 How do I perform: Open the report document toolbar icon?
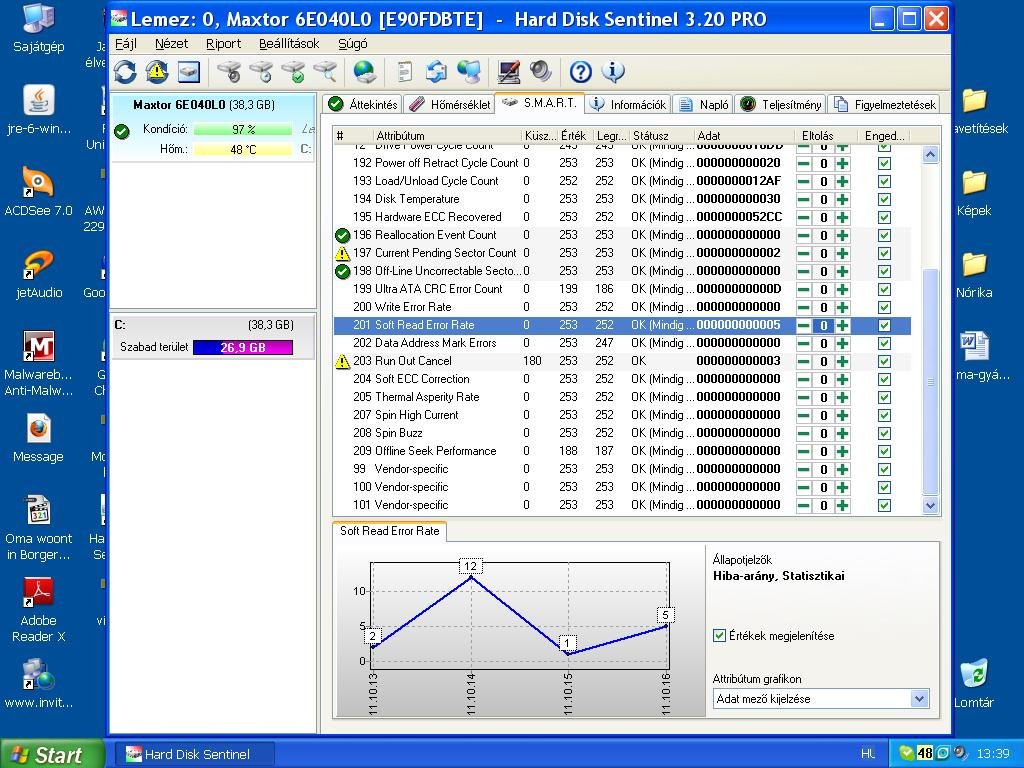coord(405,72)
